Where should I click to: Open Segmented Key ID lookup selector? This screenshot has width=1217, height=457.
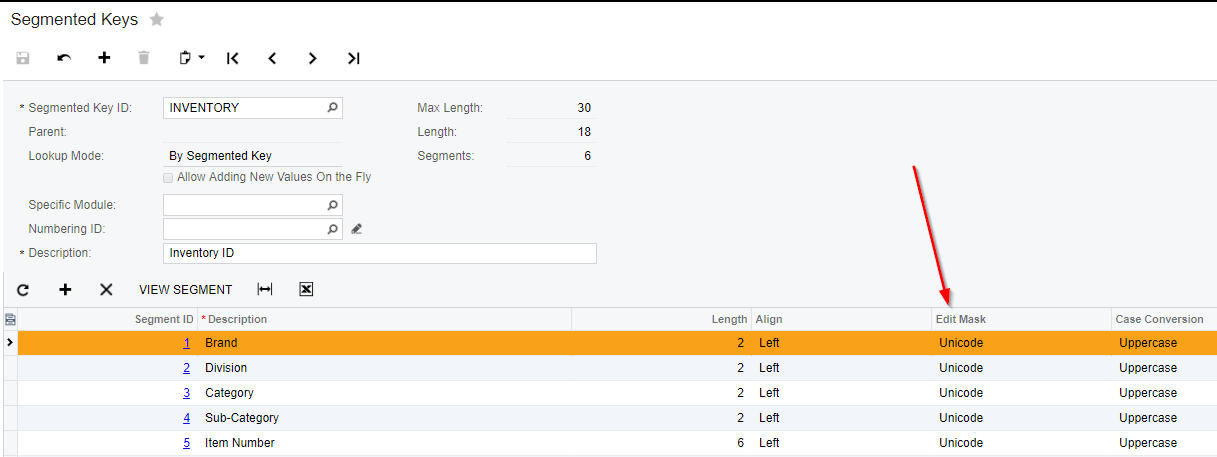pyautogui.click(x=333, y=108)
